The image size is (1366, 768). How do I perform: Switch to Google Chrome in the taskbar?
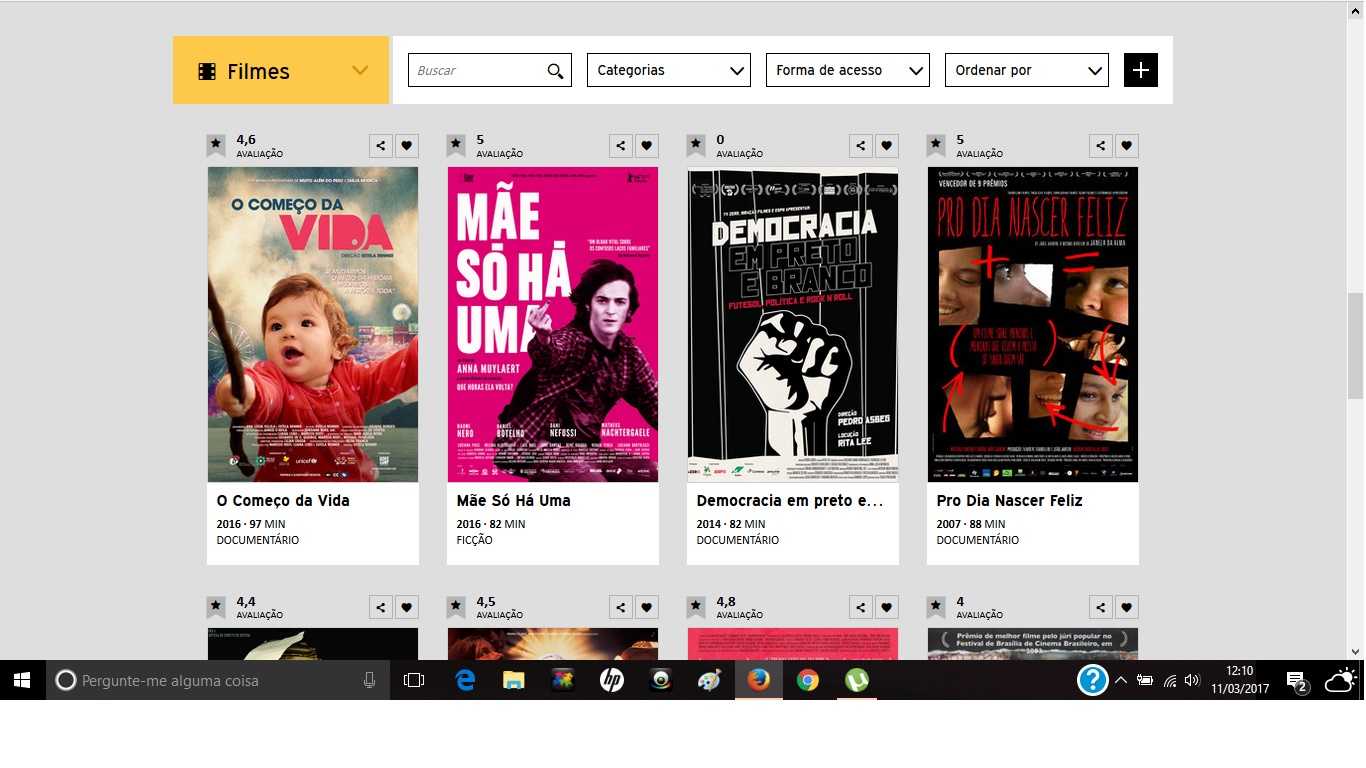tap(808, 680)
